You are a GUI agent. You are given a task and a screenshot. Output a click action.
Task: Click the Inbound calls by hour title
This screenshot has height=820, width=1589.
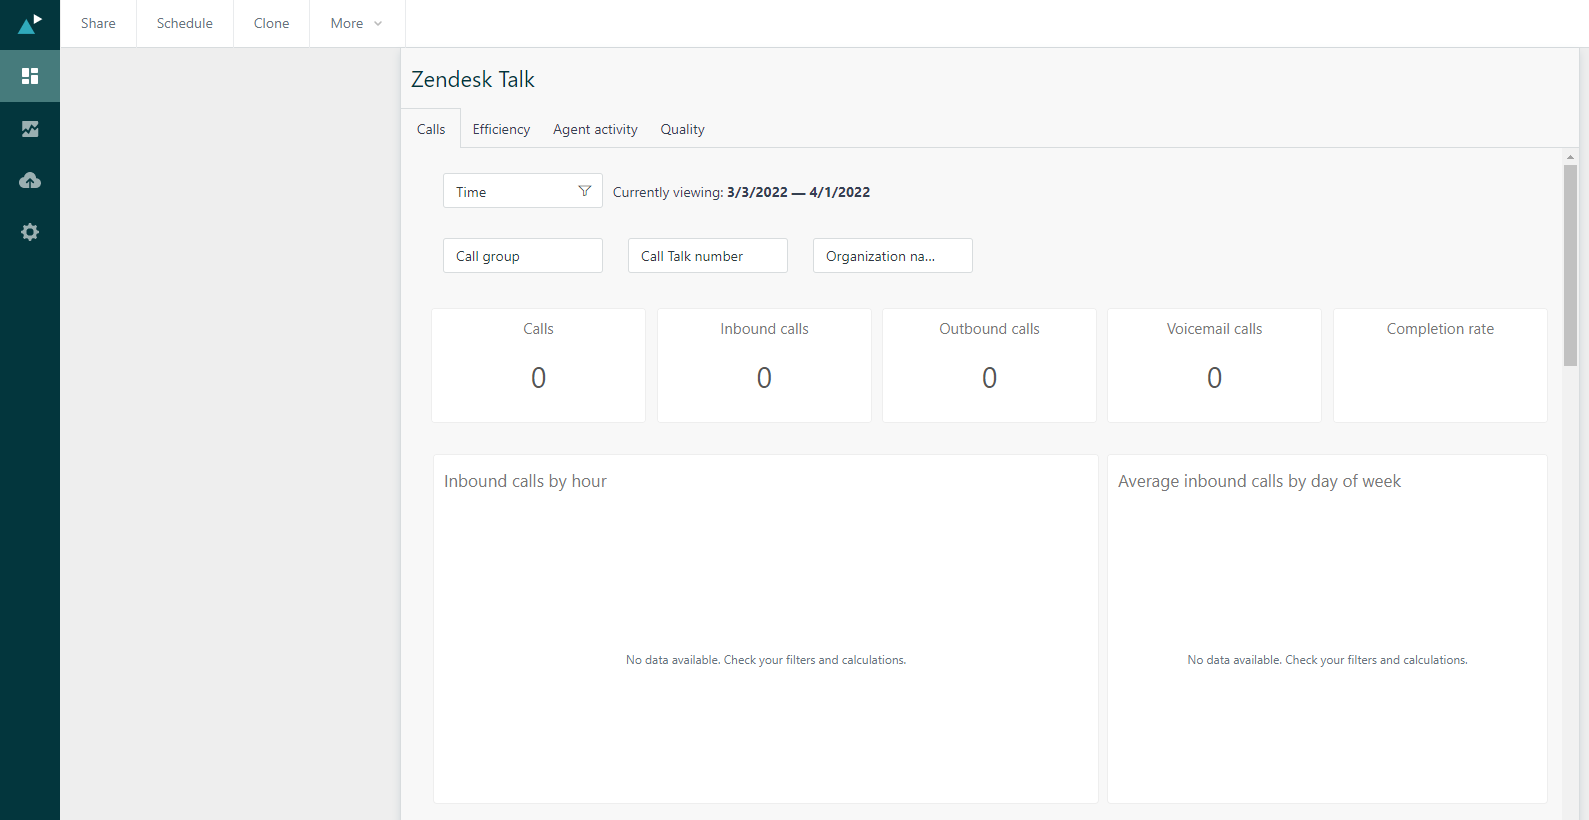[525, 481]
